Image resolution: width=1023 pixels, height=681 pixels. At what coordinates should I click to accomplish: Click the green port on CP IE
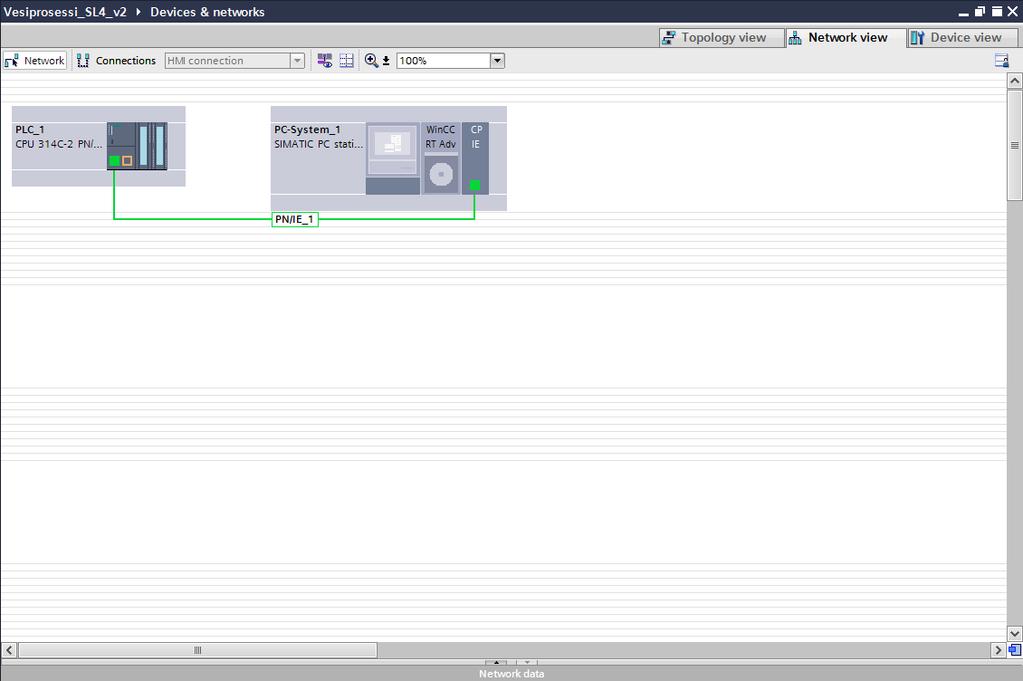point(475,185)
